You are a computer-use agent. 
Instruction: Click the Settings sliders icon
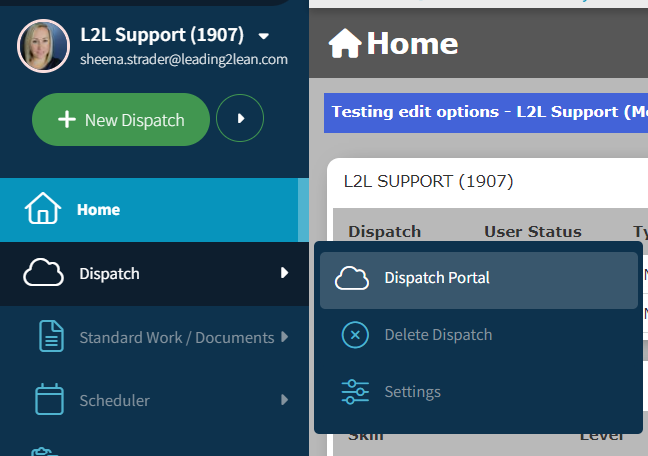354,392
